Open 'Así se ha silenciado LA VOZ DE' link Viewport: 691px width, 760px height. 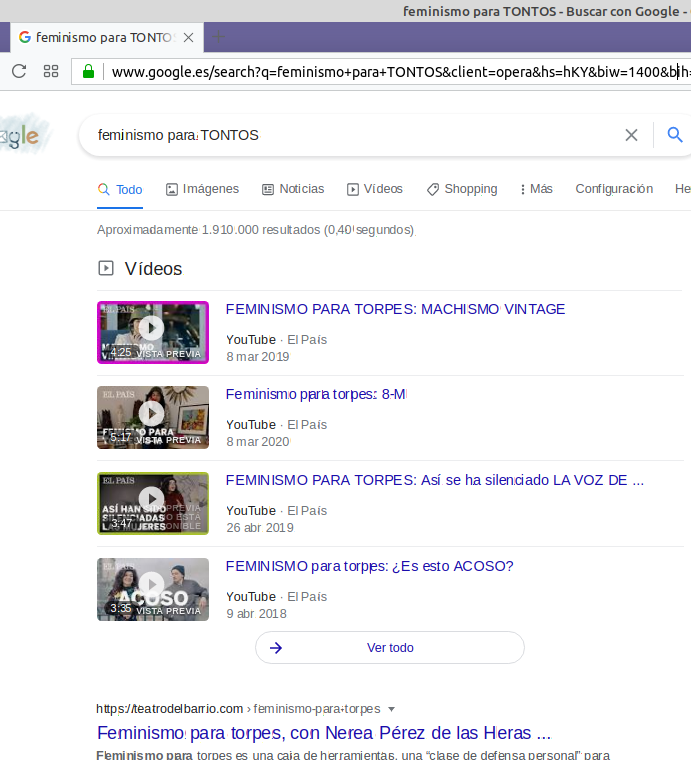pos(435,480)
